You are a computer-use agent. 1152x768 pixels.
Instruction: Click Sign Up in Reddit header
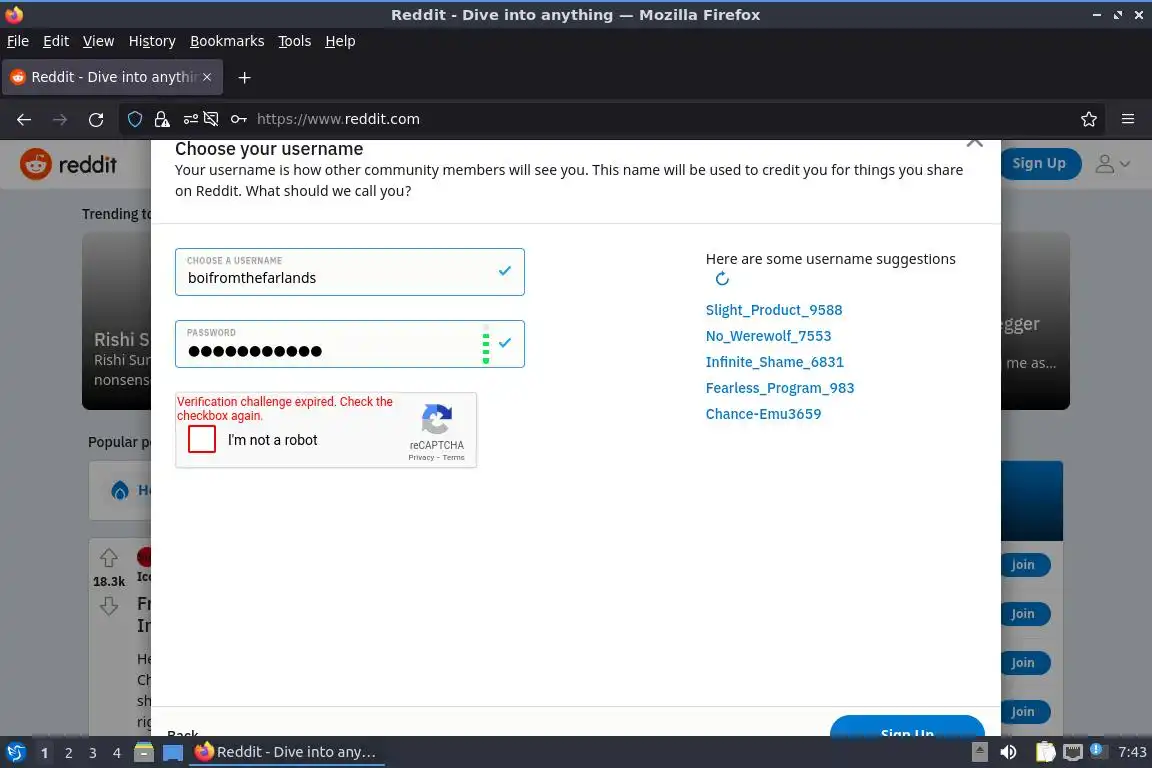click(1040, 163)
